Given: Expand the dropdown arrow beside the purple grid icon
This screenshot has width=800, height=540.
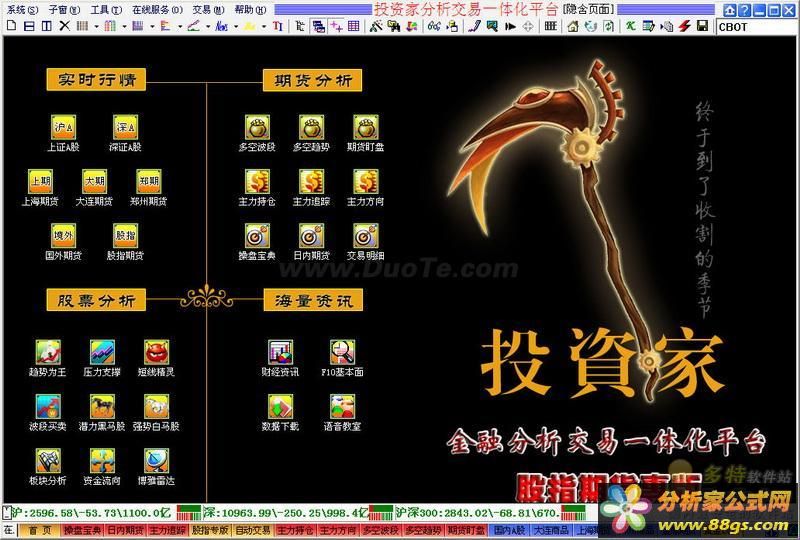Looking at the screenshot, I should point(152,27).
